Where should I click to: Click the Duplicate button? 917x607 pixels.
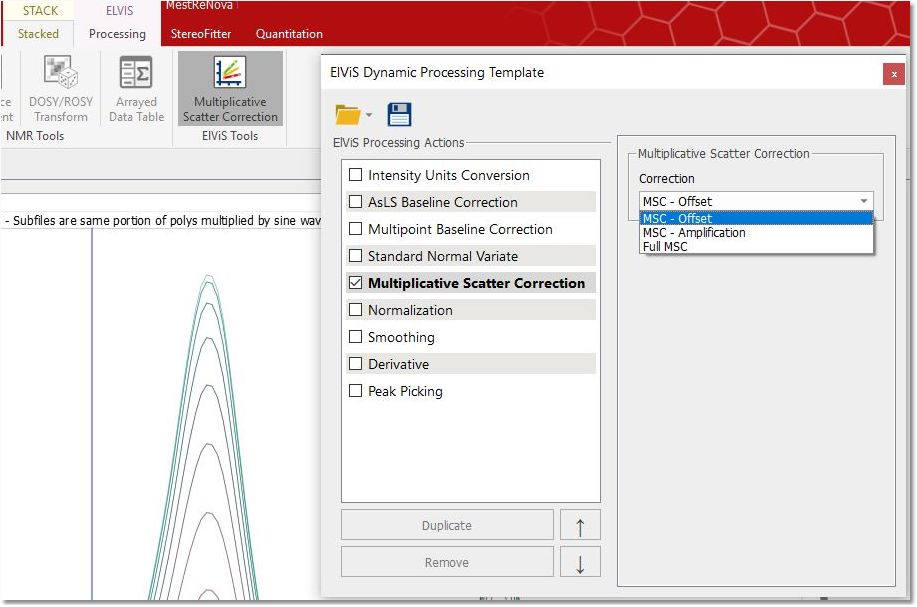tap(447, 525)
